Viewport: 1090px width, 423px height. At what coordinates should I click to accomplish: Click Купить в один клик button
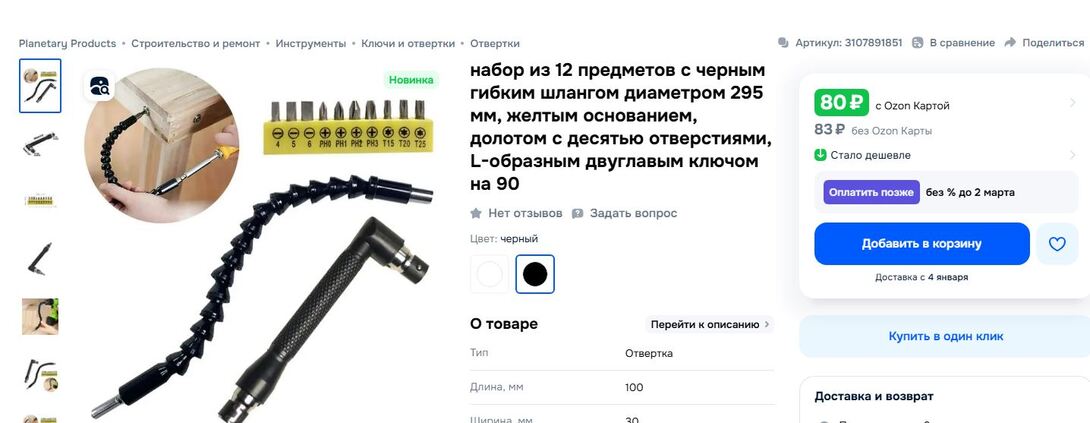click(x=945, y=336)
